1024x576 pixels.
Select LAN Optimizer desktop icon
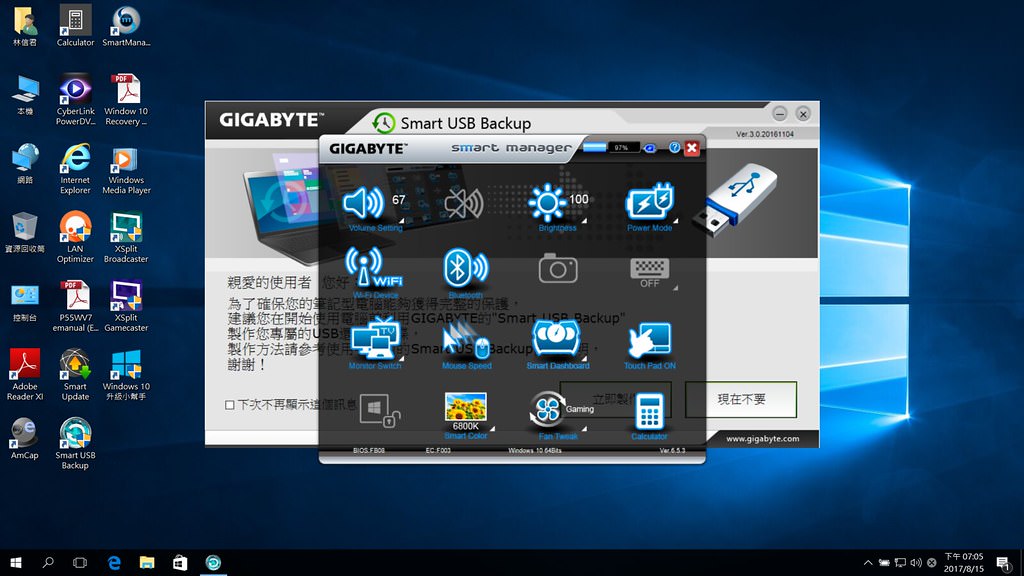tap(75, 237)
